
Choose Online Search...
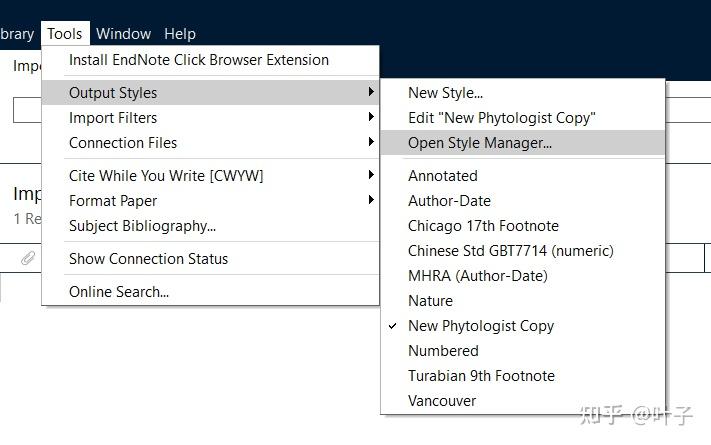(210, 292)
